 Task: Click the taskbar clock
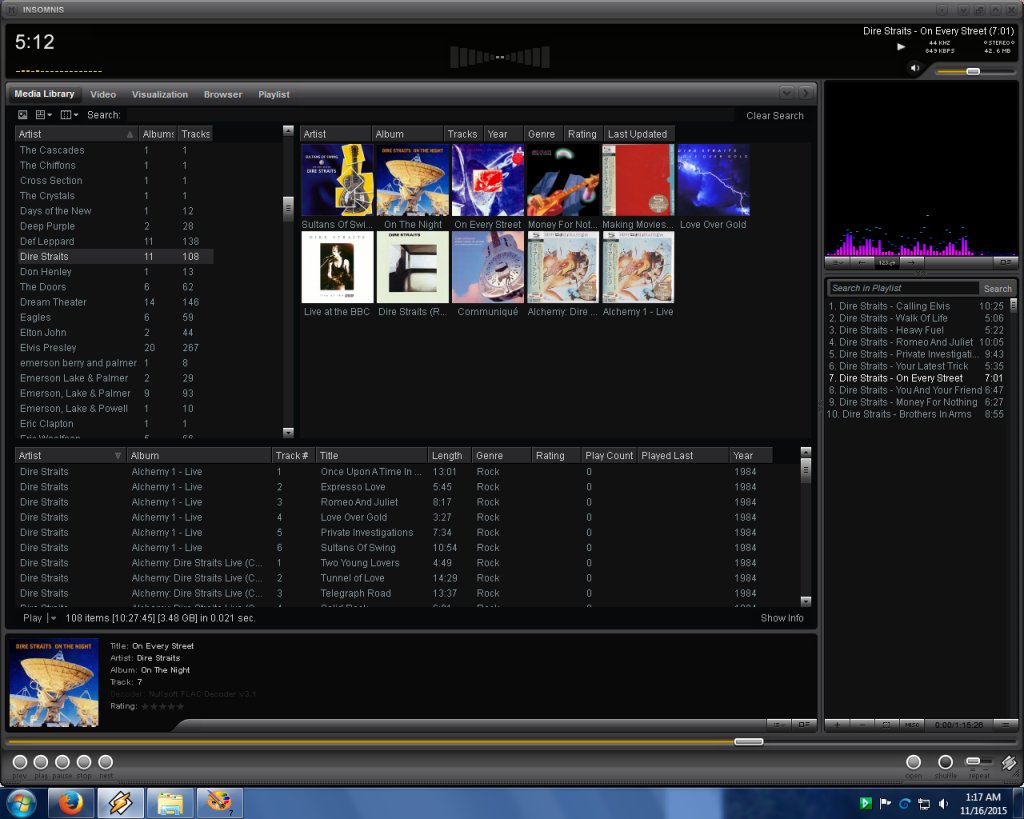983,803
